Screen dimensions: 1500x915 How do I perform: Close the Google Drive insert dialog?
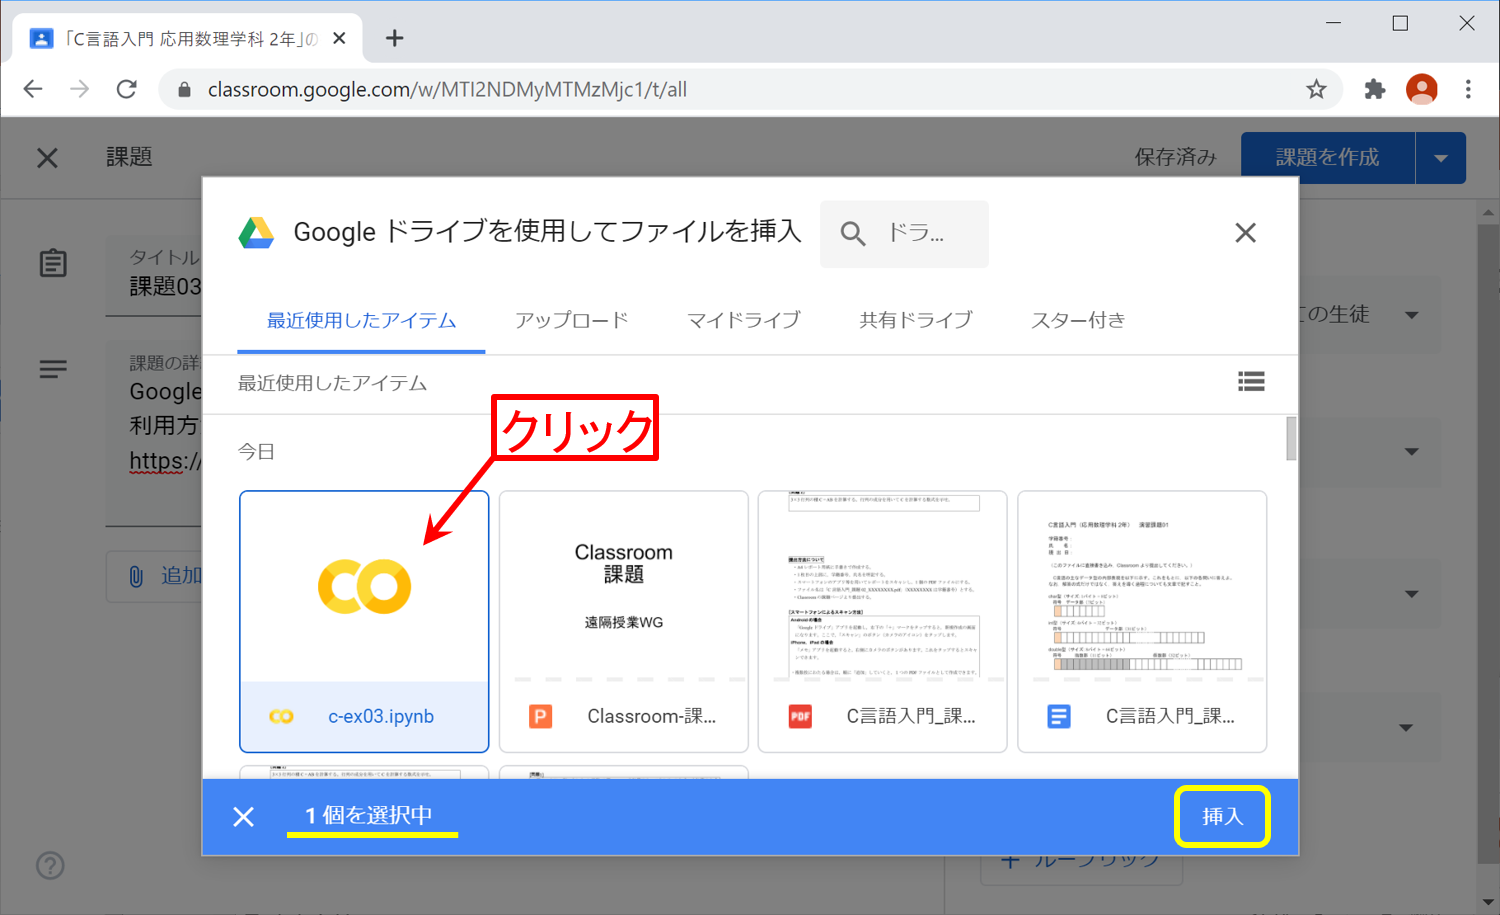pos(1245,233)
